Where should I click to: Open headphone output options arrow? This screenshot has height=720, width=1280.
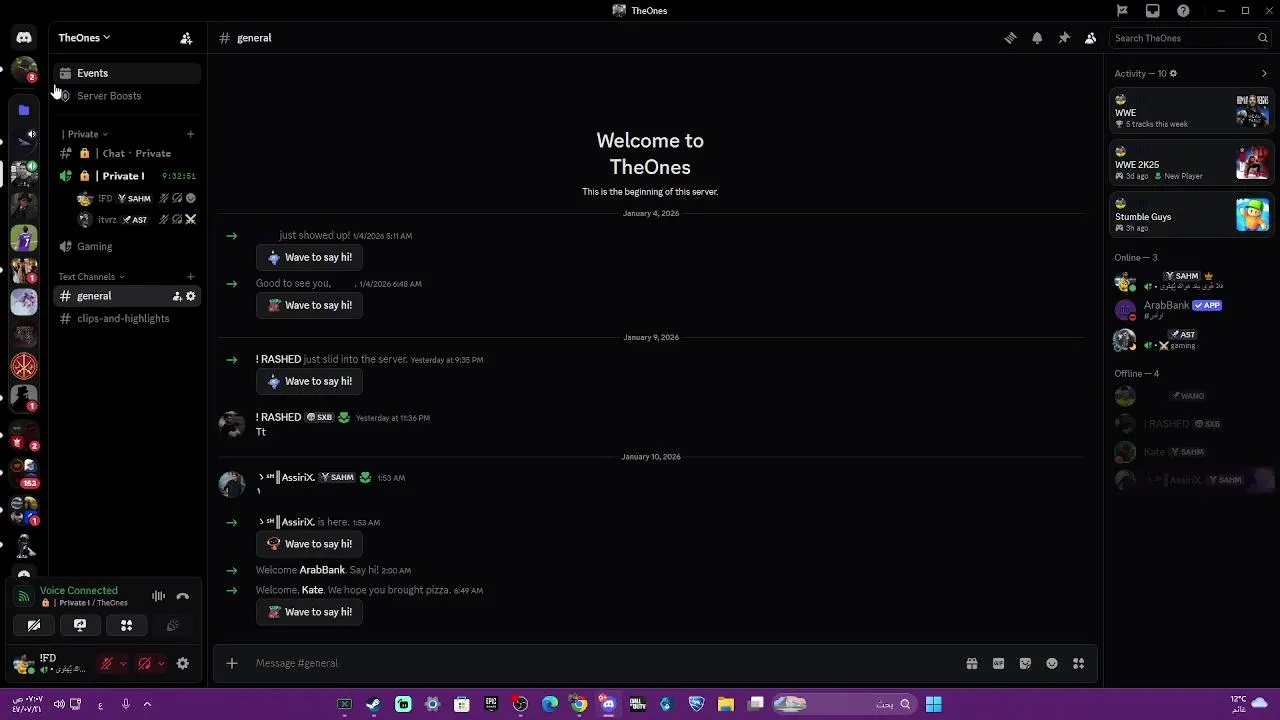tap(161, 663)
